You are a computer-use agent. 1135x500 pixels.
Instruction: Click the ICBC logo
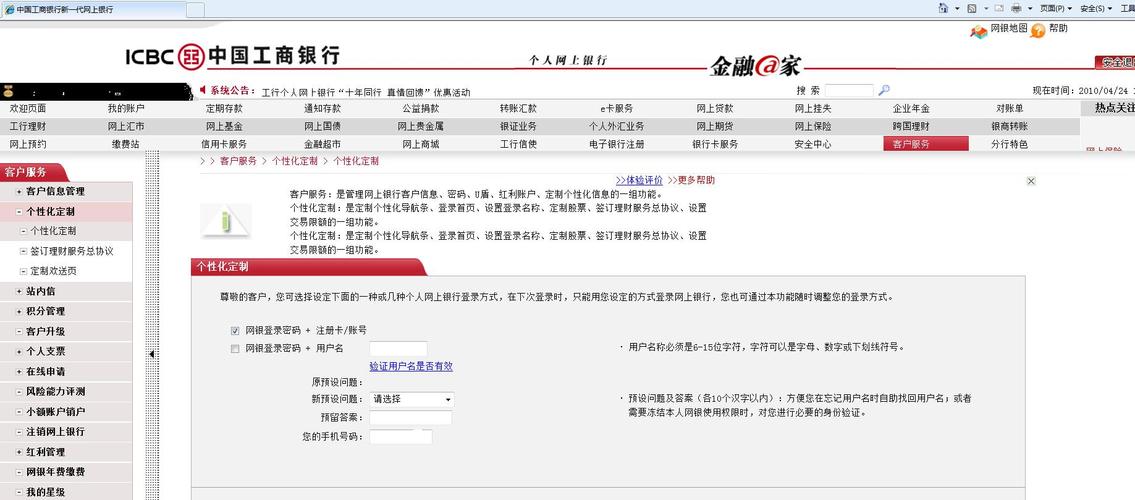232,55
